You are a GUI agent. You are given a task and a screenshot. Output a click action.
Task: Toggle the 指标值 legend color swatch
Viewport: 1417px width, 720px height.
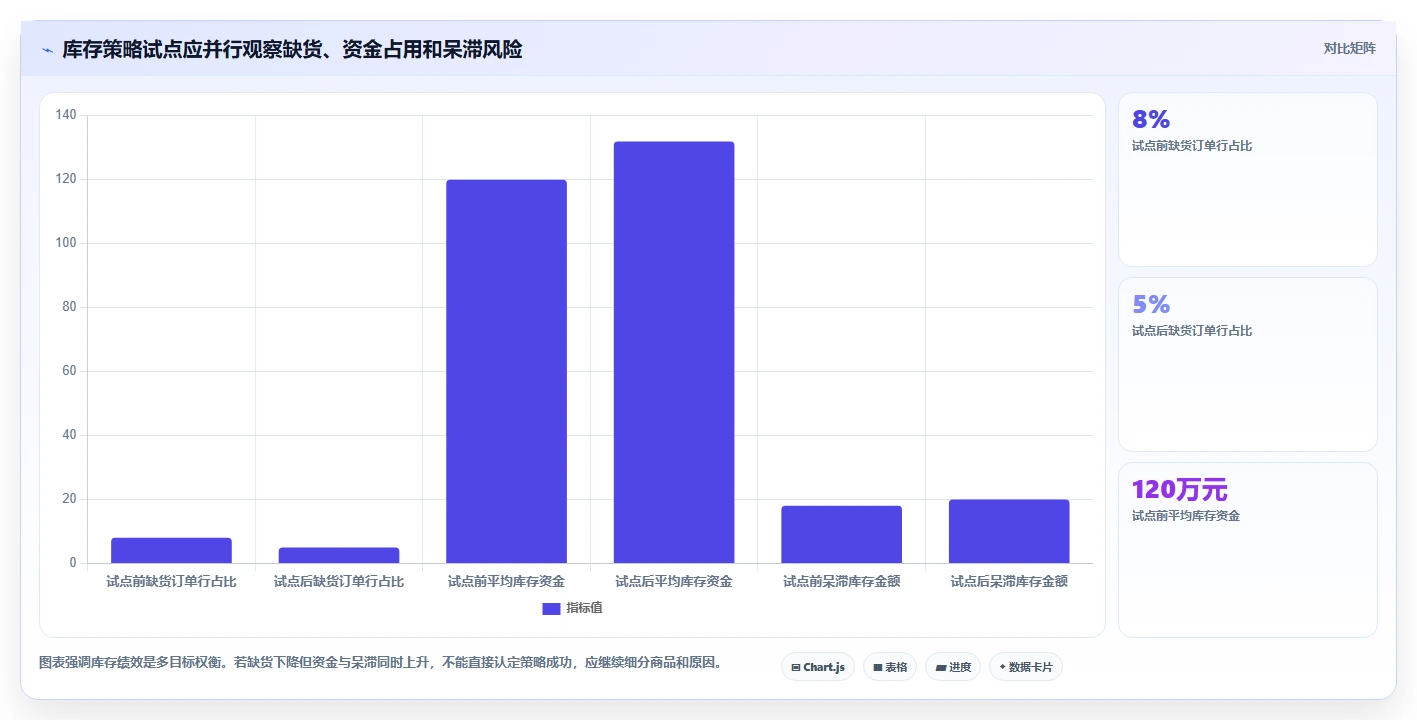(551, 608)
